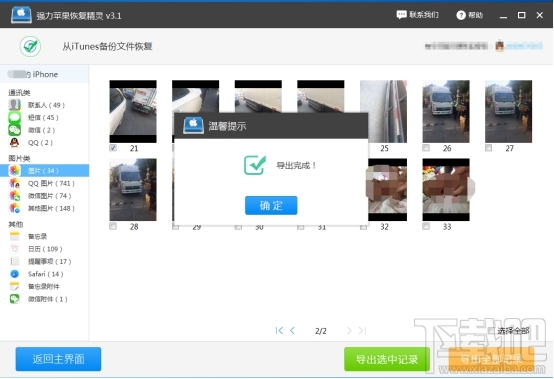Click the 确定 button in the dialog
This screenshot has width=554, height=379.
pos(271,205)
